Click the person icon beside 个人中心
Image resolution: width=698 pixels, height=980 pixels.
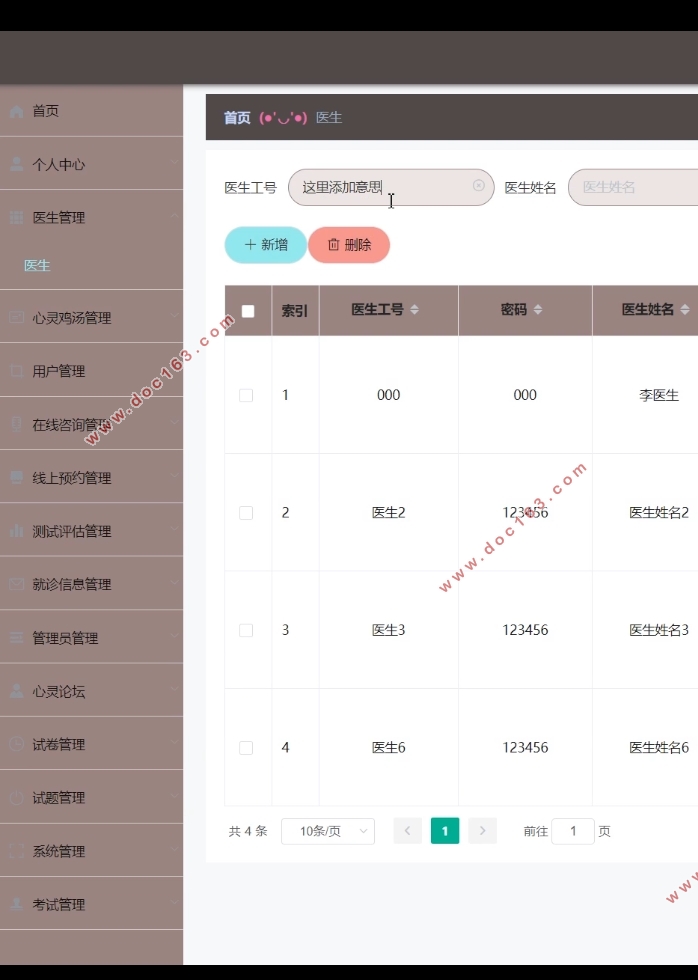point(17,164)
